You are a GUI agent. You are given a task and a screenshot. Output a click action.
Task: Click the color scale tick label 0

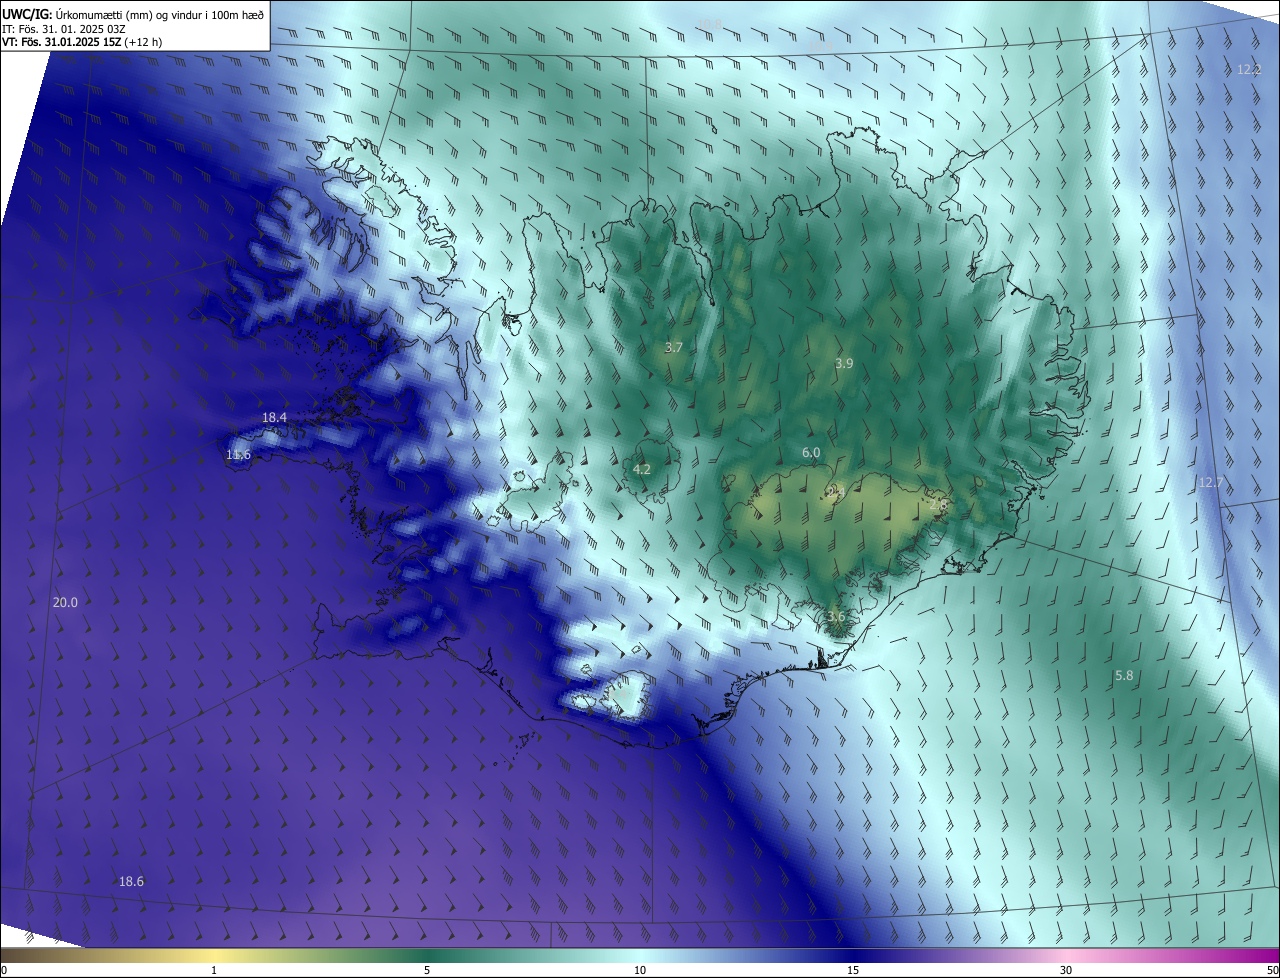click(x=3, y=971)
